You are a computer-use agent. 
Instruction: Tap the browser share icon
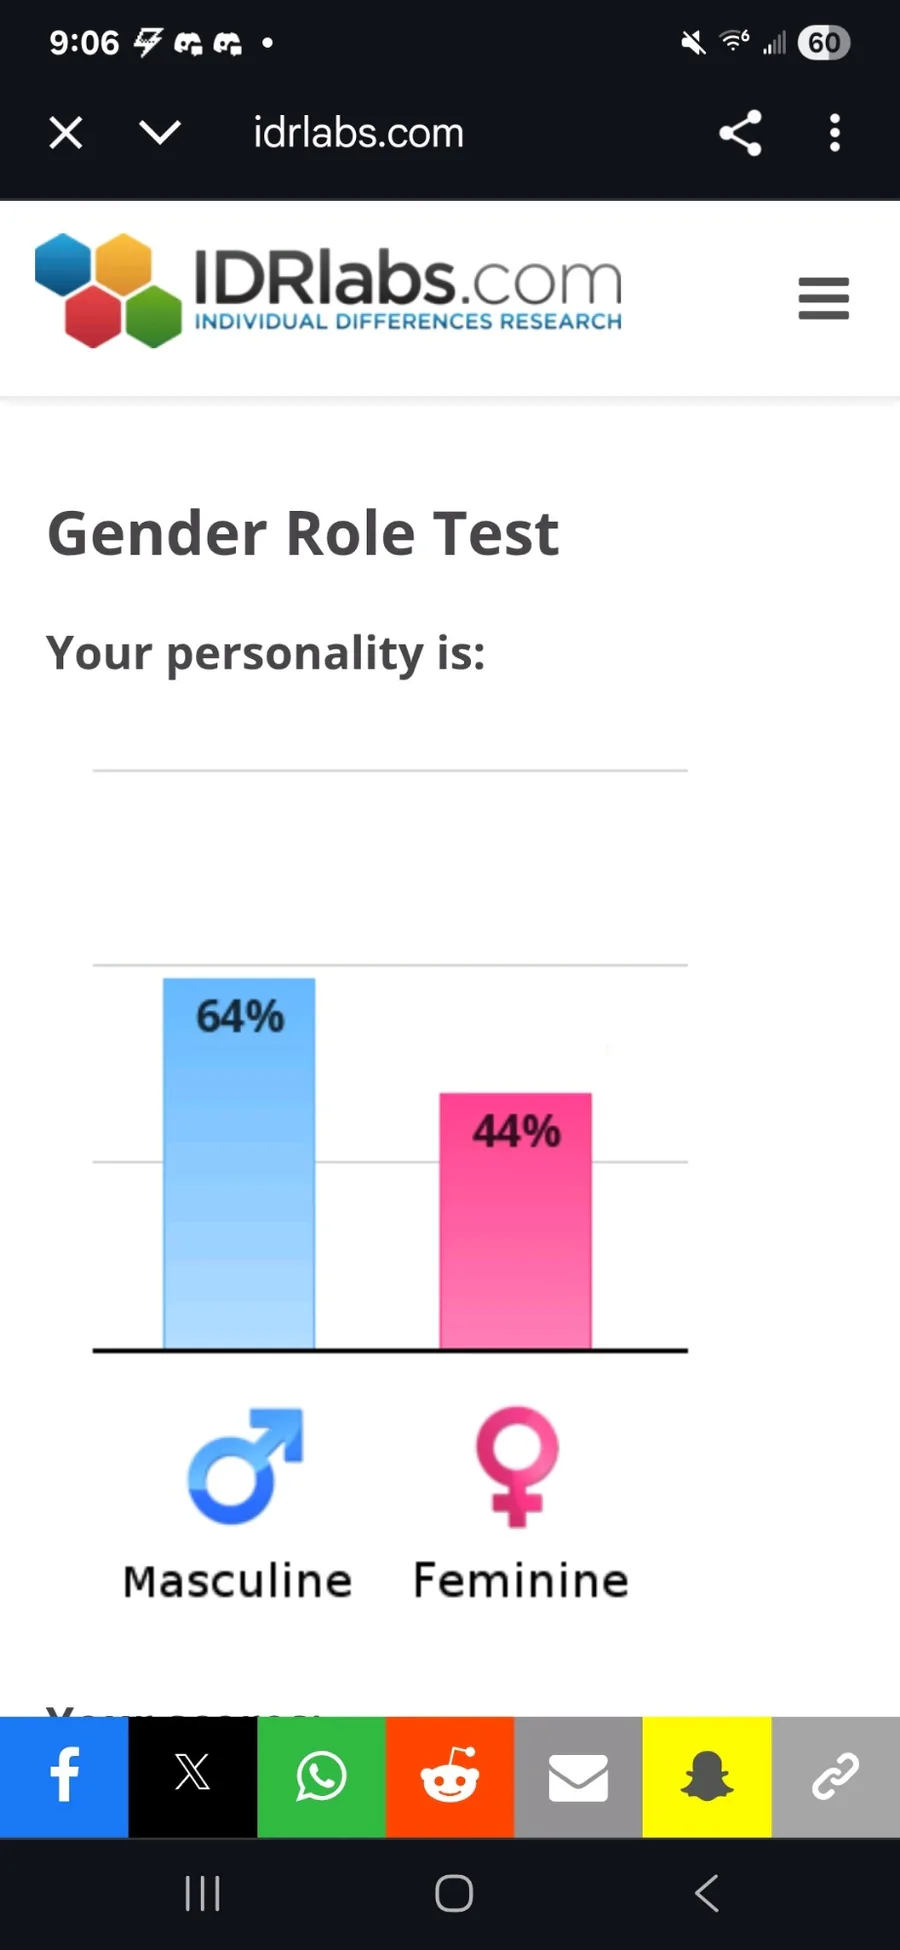click(740, 133)
